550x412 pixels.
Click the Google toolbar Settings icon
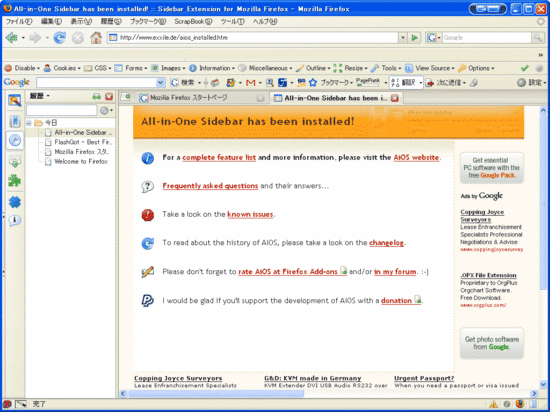tap(530, 83)
